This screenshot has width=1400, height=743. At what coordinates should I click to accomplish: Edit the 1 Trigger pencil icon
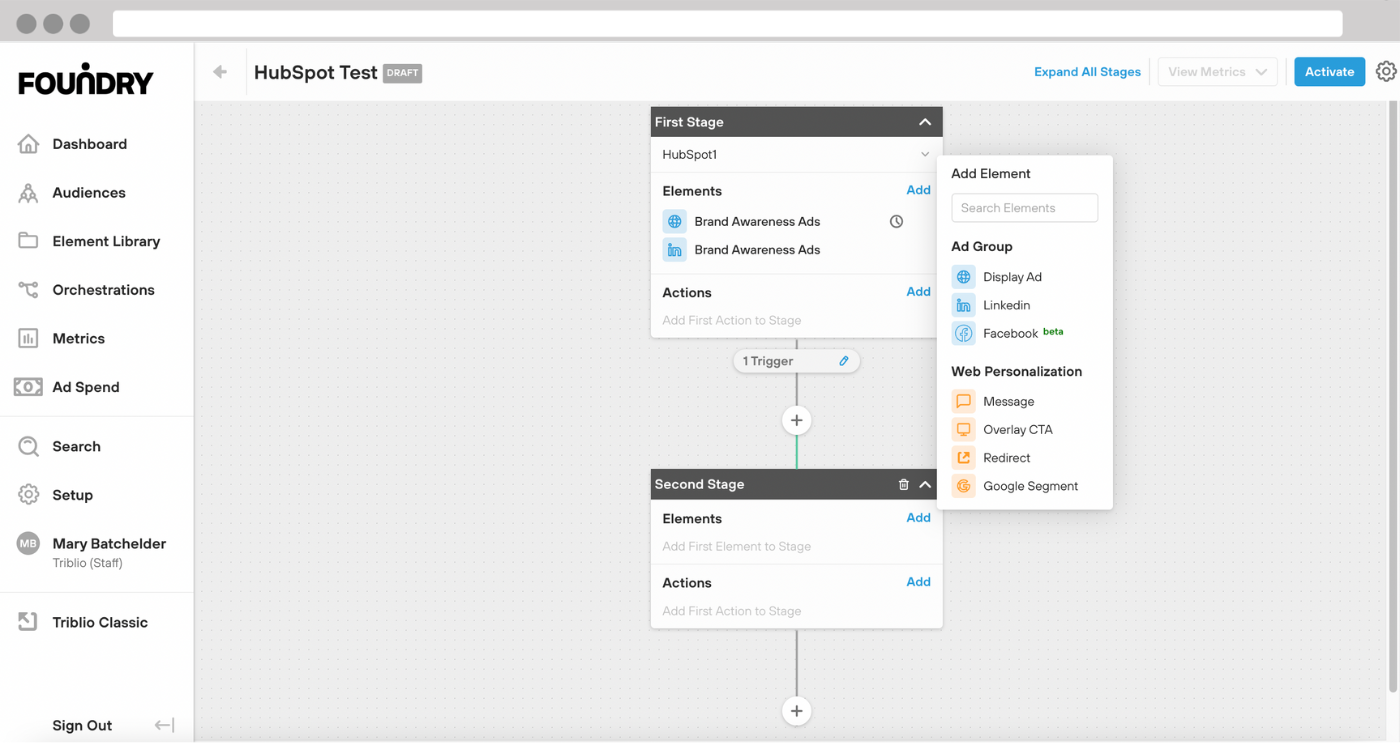[x=844, y=361]
